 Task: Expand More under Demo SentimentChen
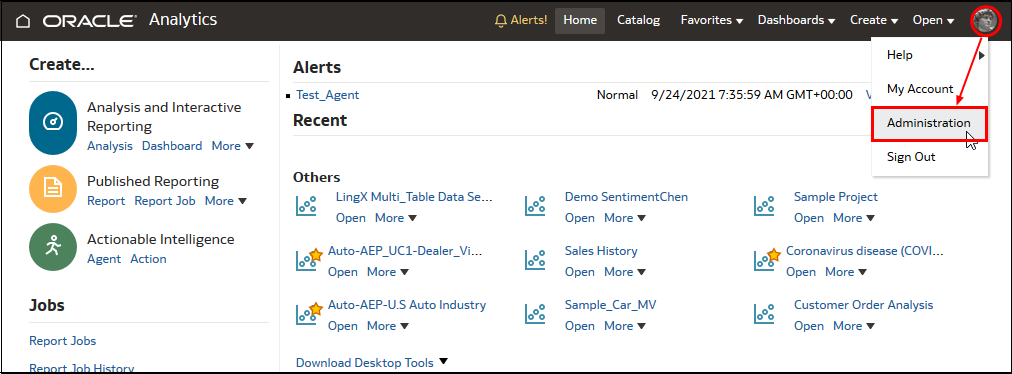(x=625, y=218)
